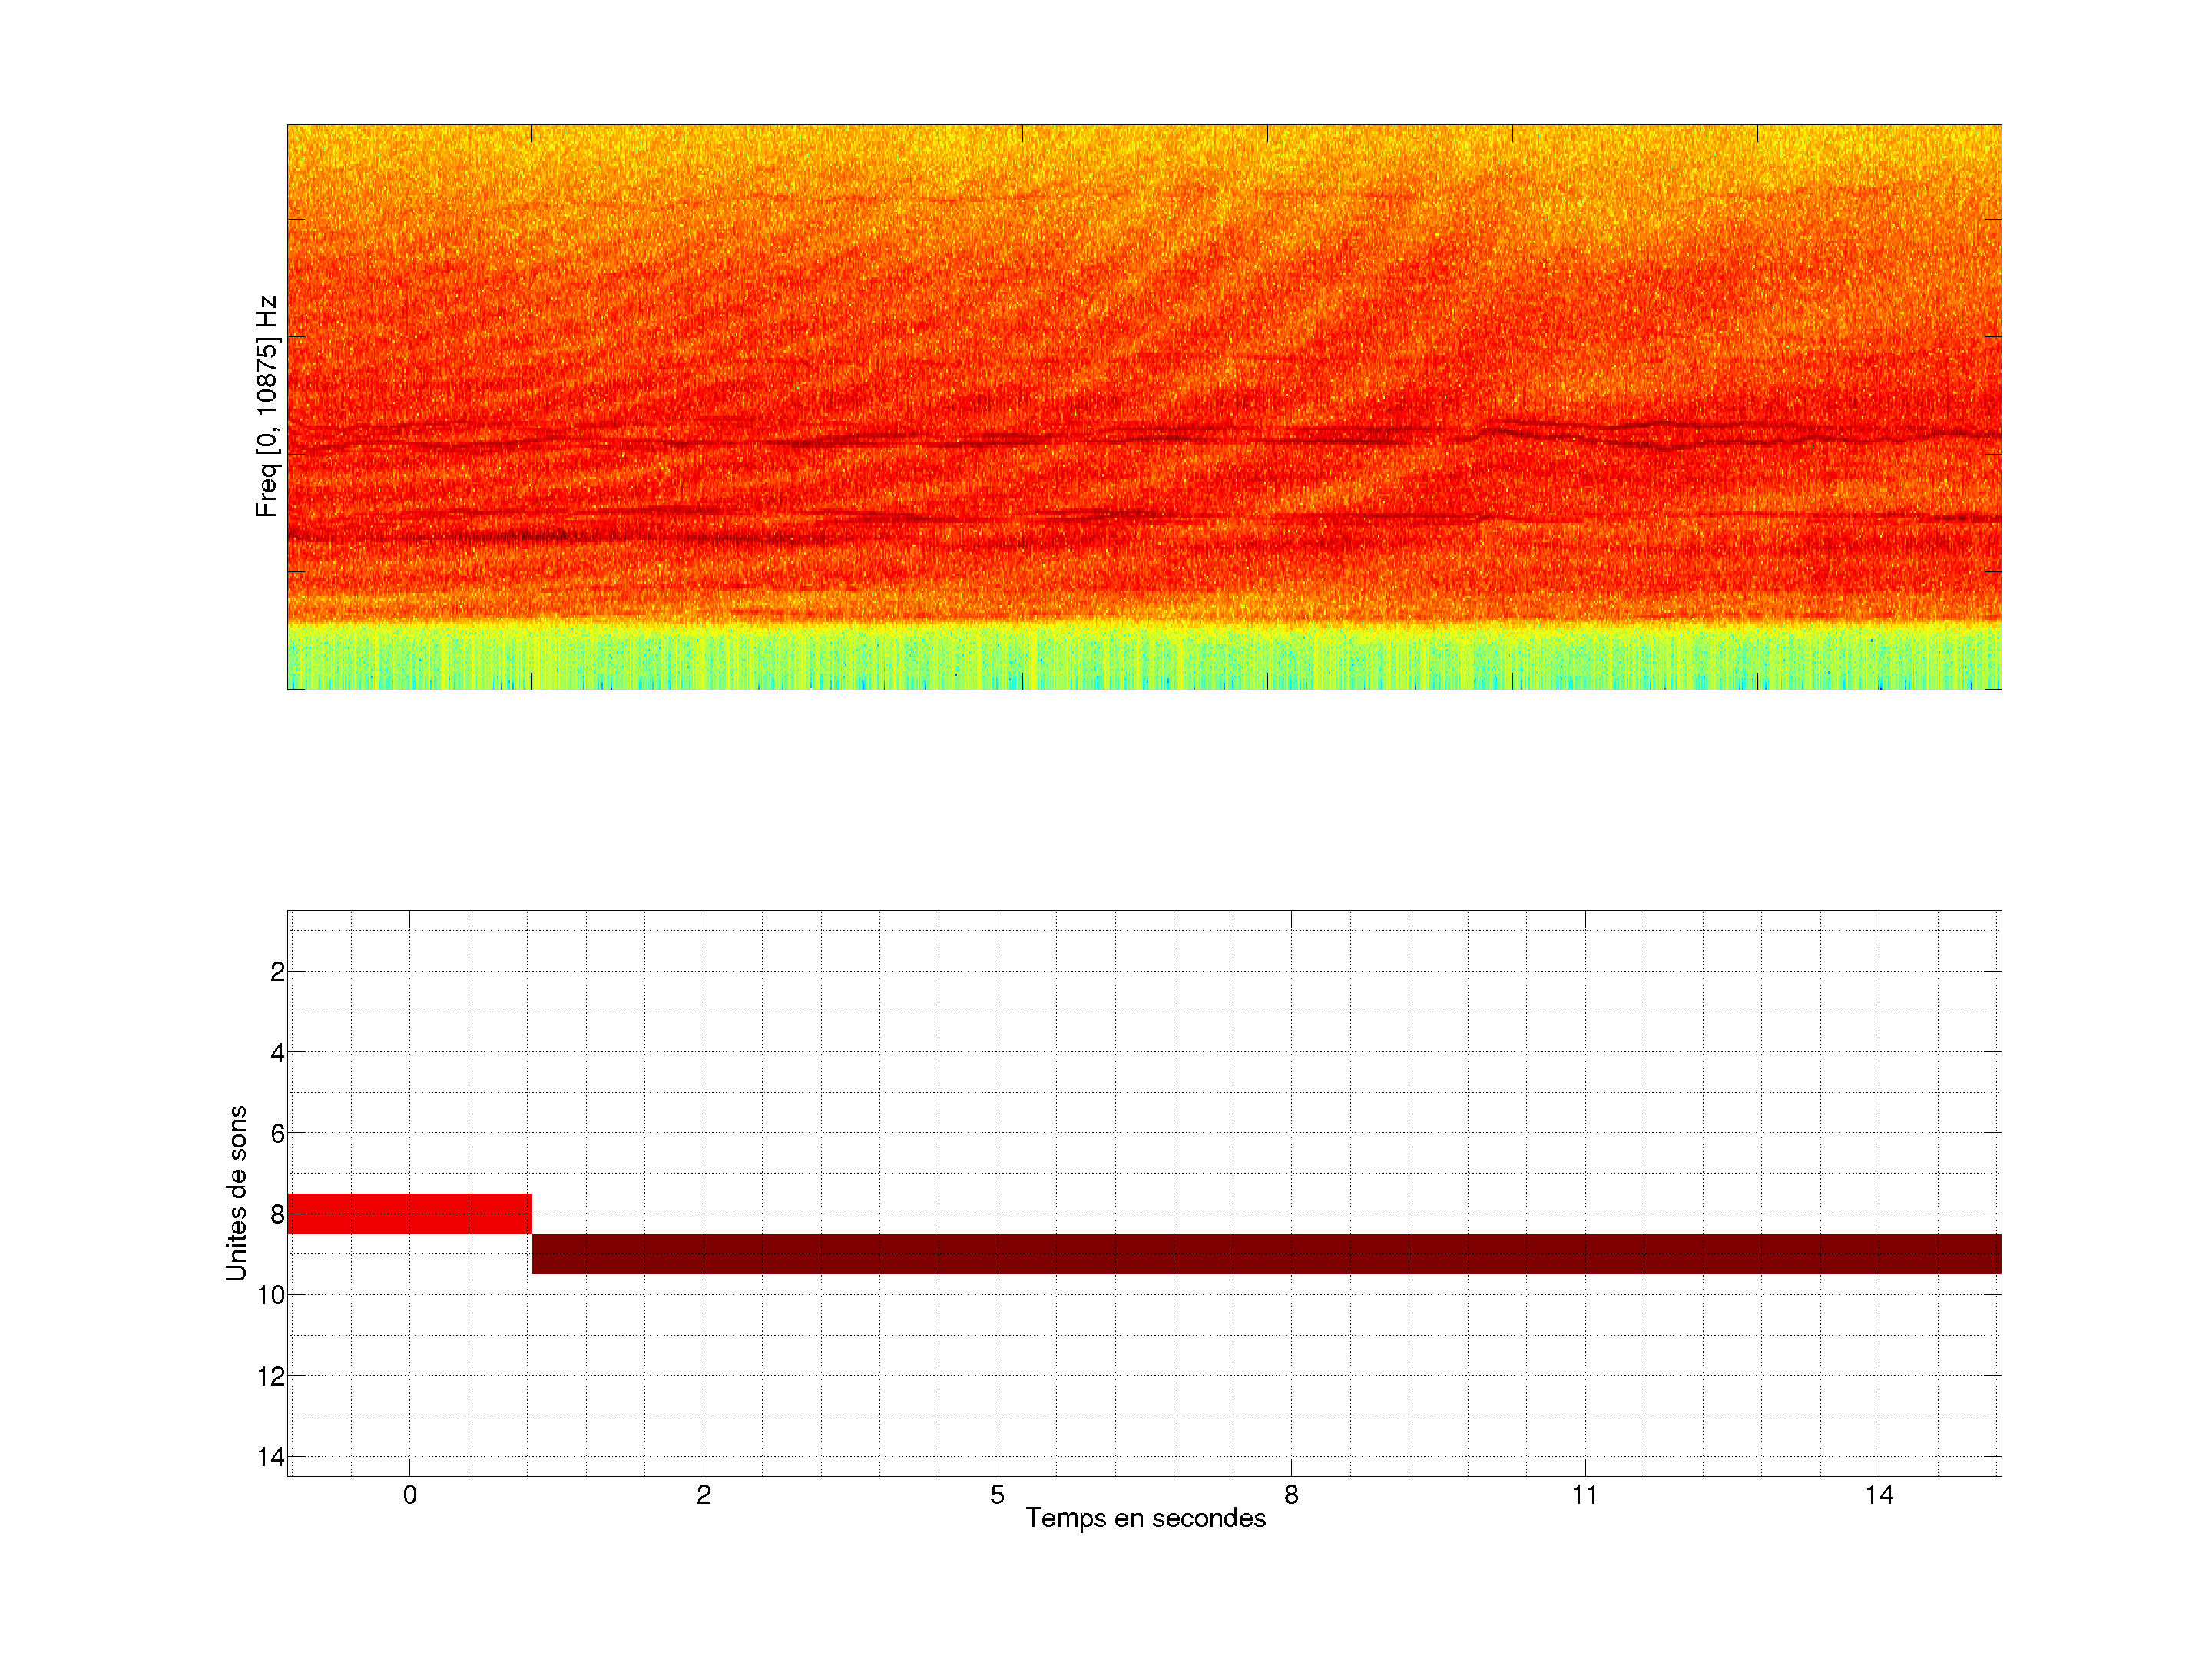Click the x-axis tick label 0
The height and width of the screenshot is (1659, 2212).
pyautogui.click(x=410, y=1495)
